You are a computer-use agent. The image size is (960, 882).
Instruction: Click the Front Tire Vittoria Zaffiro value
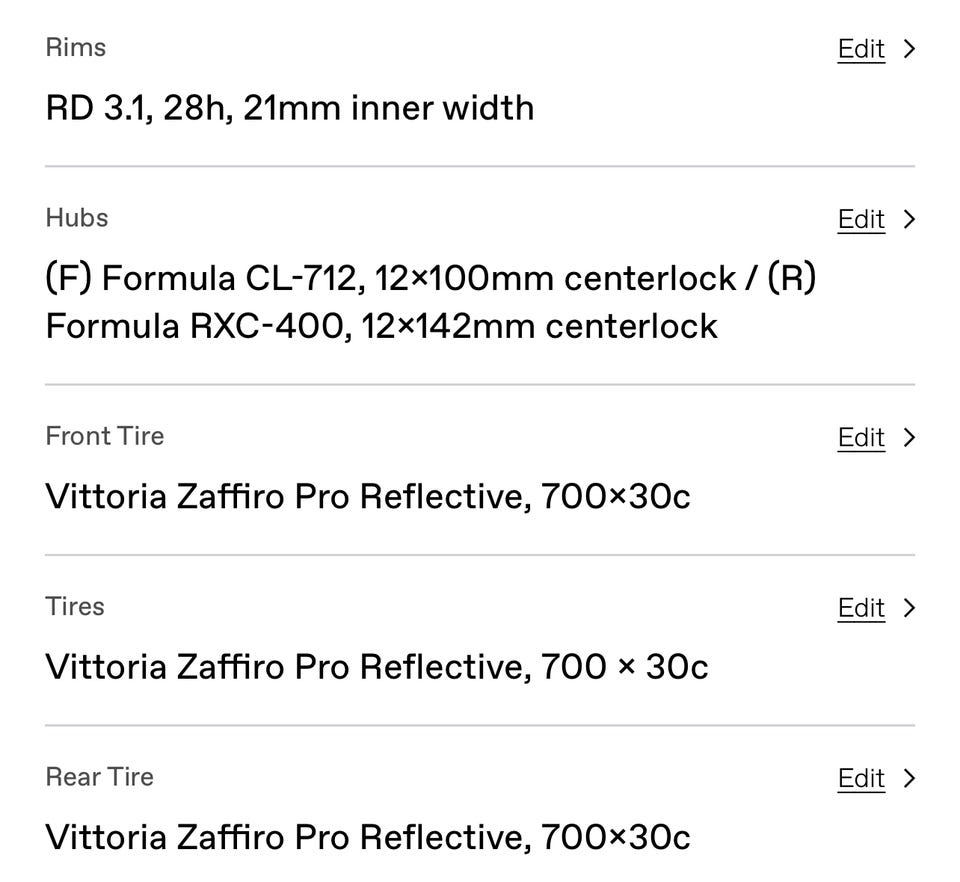(x=368, y=496)
